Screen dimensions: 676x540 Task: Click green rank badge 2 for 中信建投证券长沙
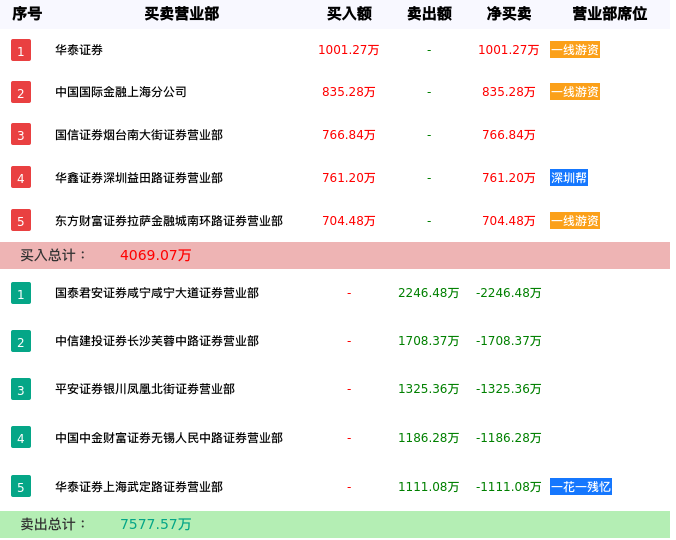21,341
